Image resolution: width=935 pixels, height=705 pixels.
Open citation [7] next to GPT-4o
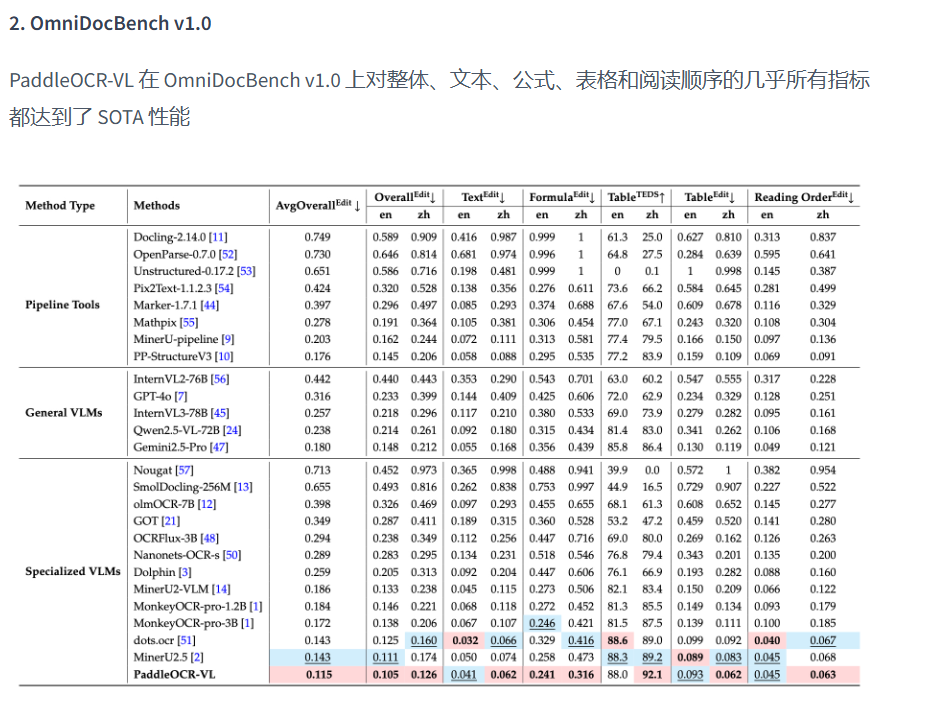pos(181,397)
